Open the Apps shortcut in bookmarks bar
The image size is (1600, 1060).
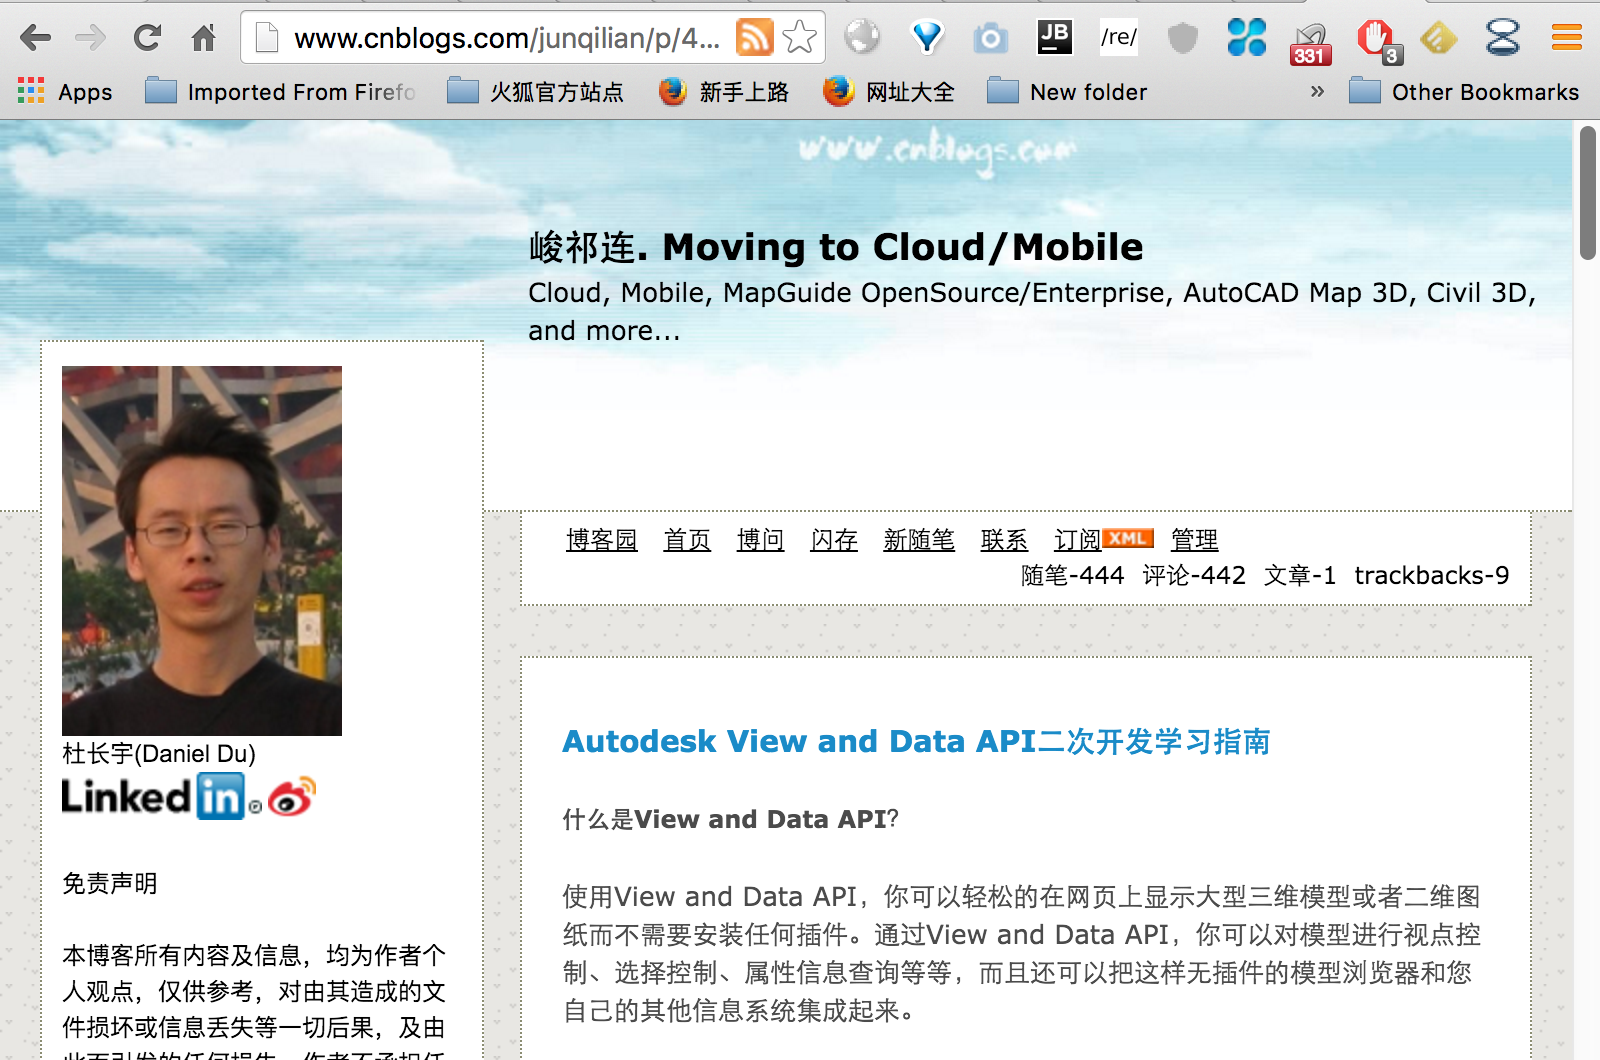coord(65,92)
